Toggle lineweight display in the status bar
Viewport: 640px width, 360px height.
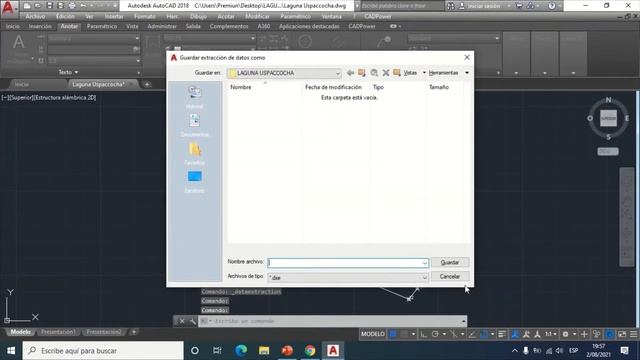point(502,334)
